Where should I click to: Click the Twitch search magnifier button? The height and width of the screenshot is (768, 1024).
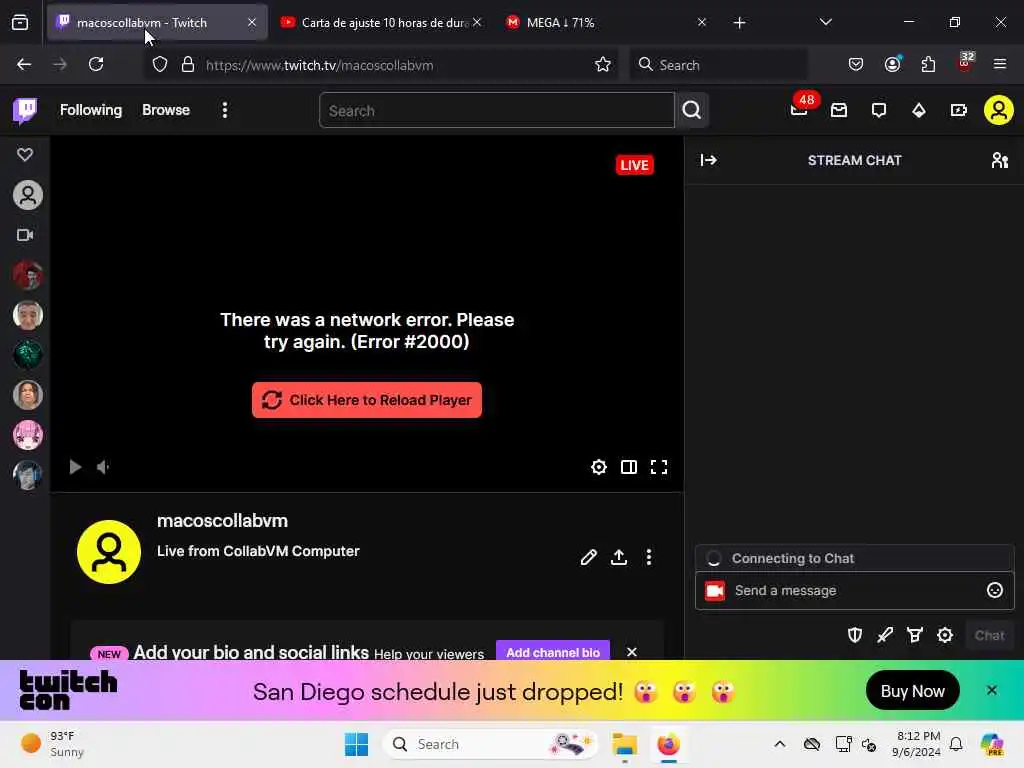(692, 110)
